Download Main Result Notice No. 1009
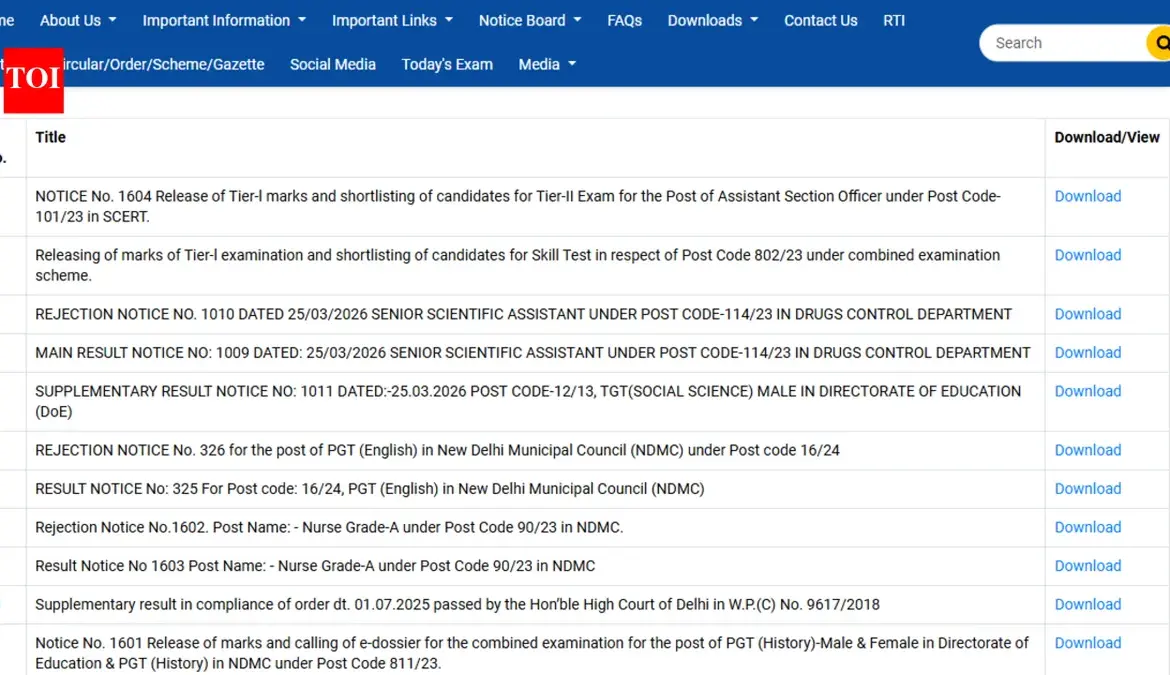This screenshot has height=675, width=1170. pyautogui.click(x=1087, y=353)
